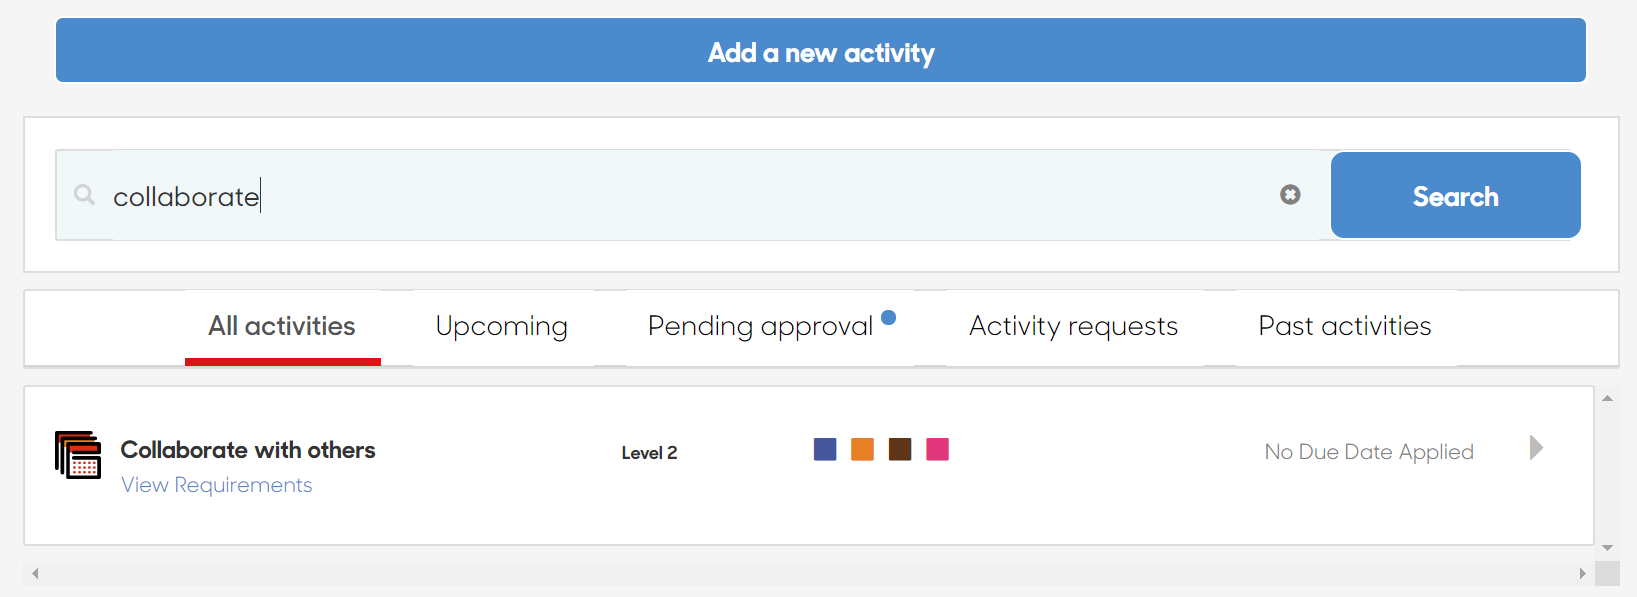1637x597 pixels.
Task: Click the brown color square
Action: tap(900, 449)
